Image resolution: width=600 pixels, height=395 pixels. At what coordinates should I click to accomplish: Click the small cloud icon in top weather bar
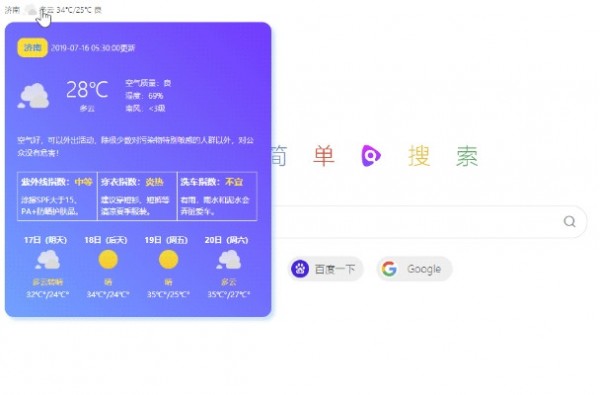tap(31, 10)
